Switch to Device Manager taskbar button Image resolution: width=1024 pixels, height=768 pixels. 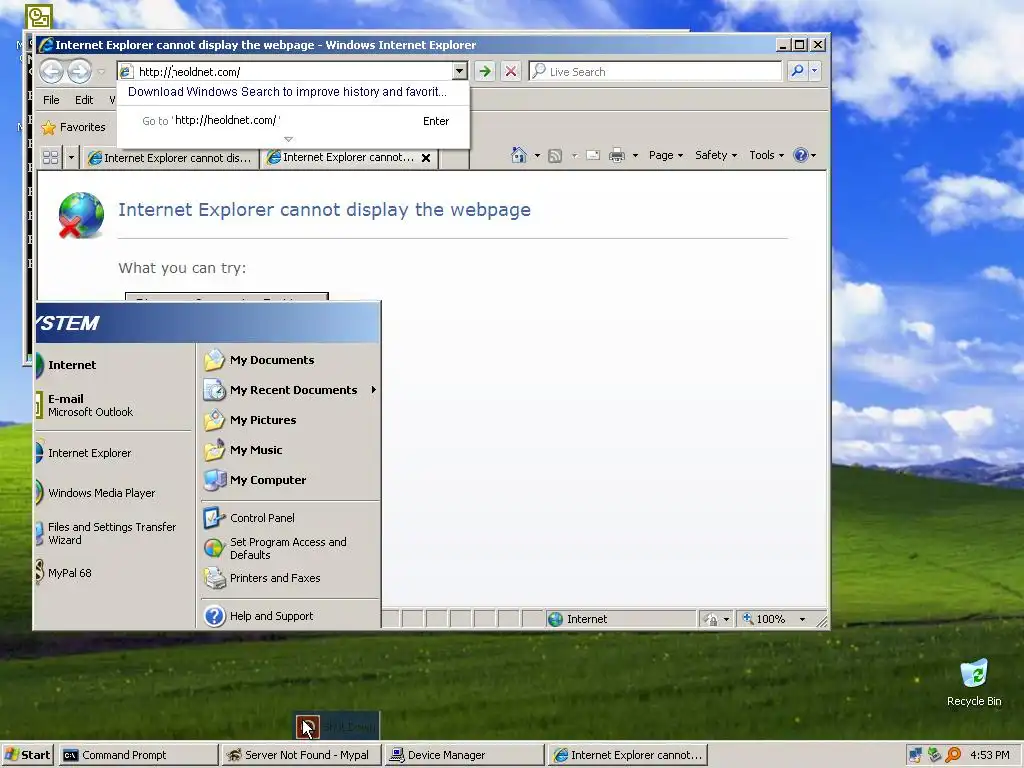click(464, 755)
